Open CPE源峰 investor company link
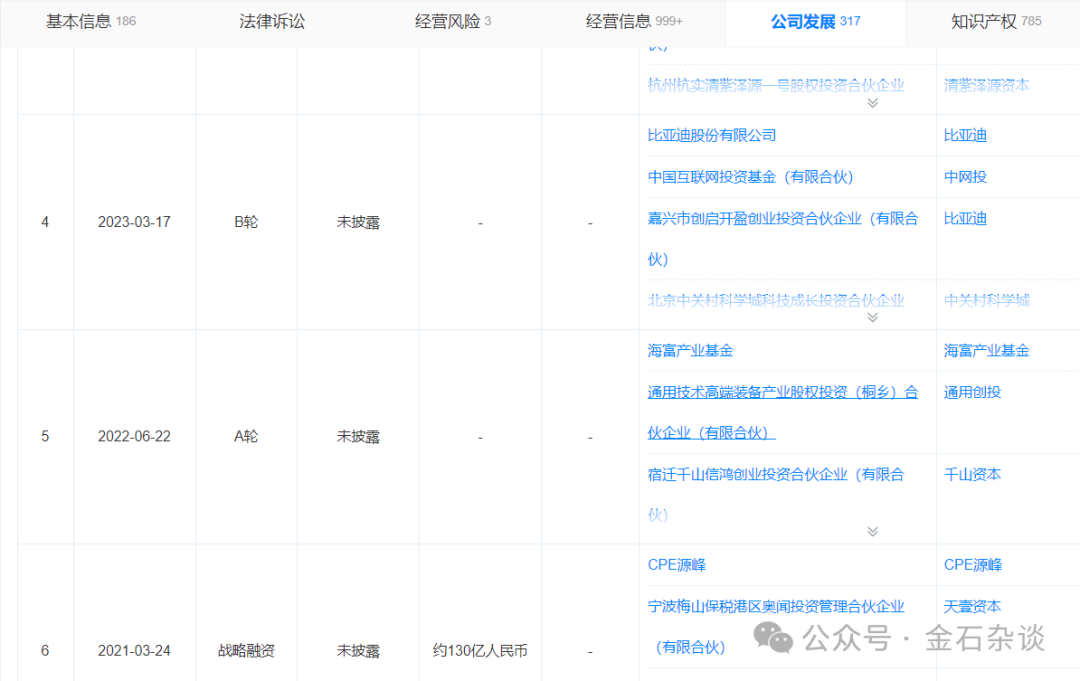Viewport: 1080px width, 681px height. tap(677, 565)
